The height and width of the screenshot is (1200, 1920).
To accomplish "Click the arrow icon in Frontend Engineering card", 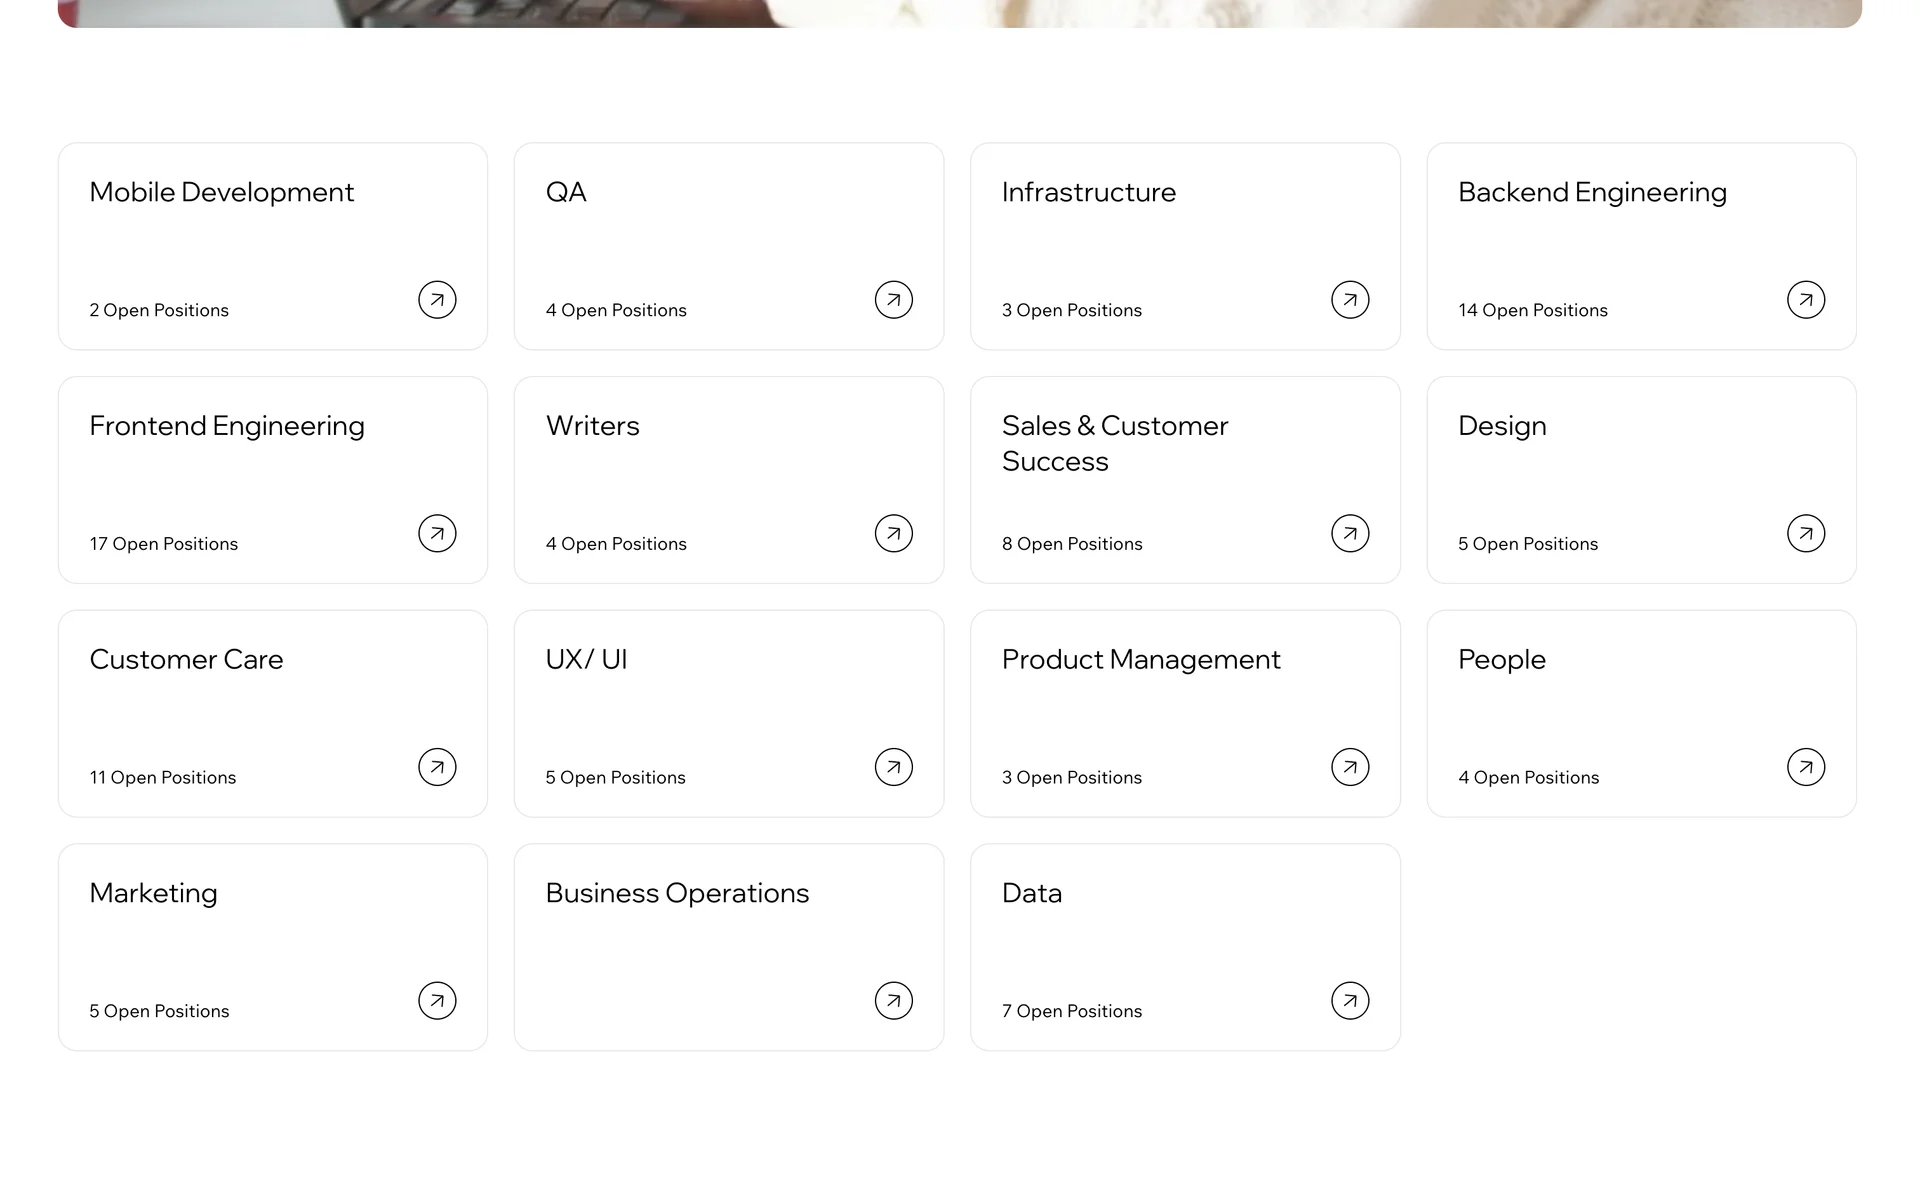I will pyautogui.click(x=437, y=534).
